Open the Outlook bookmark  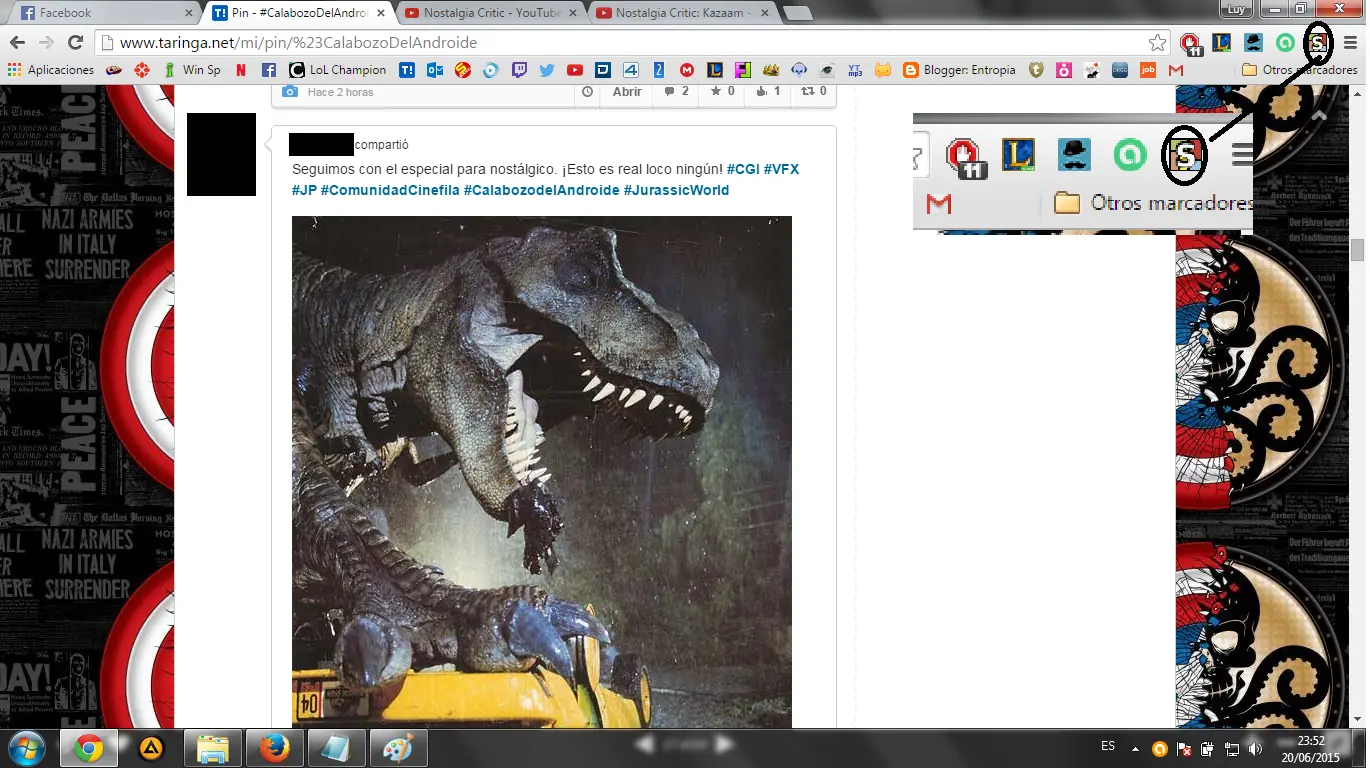point(435,70)
